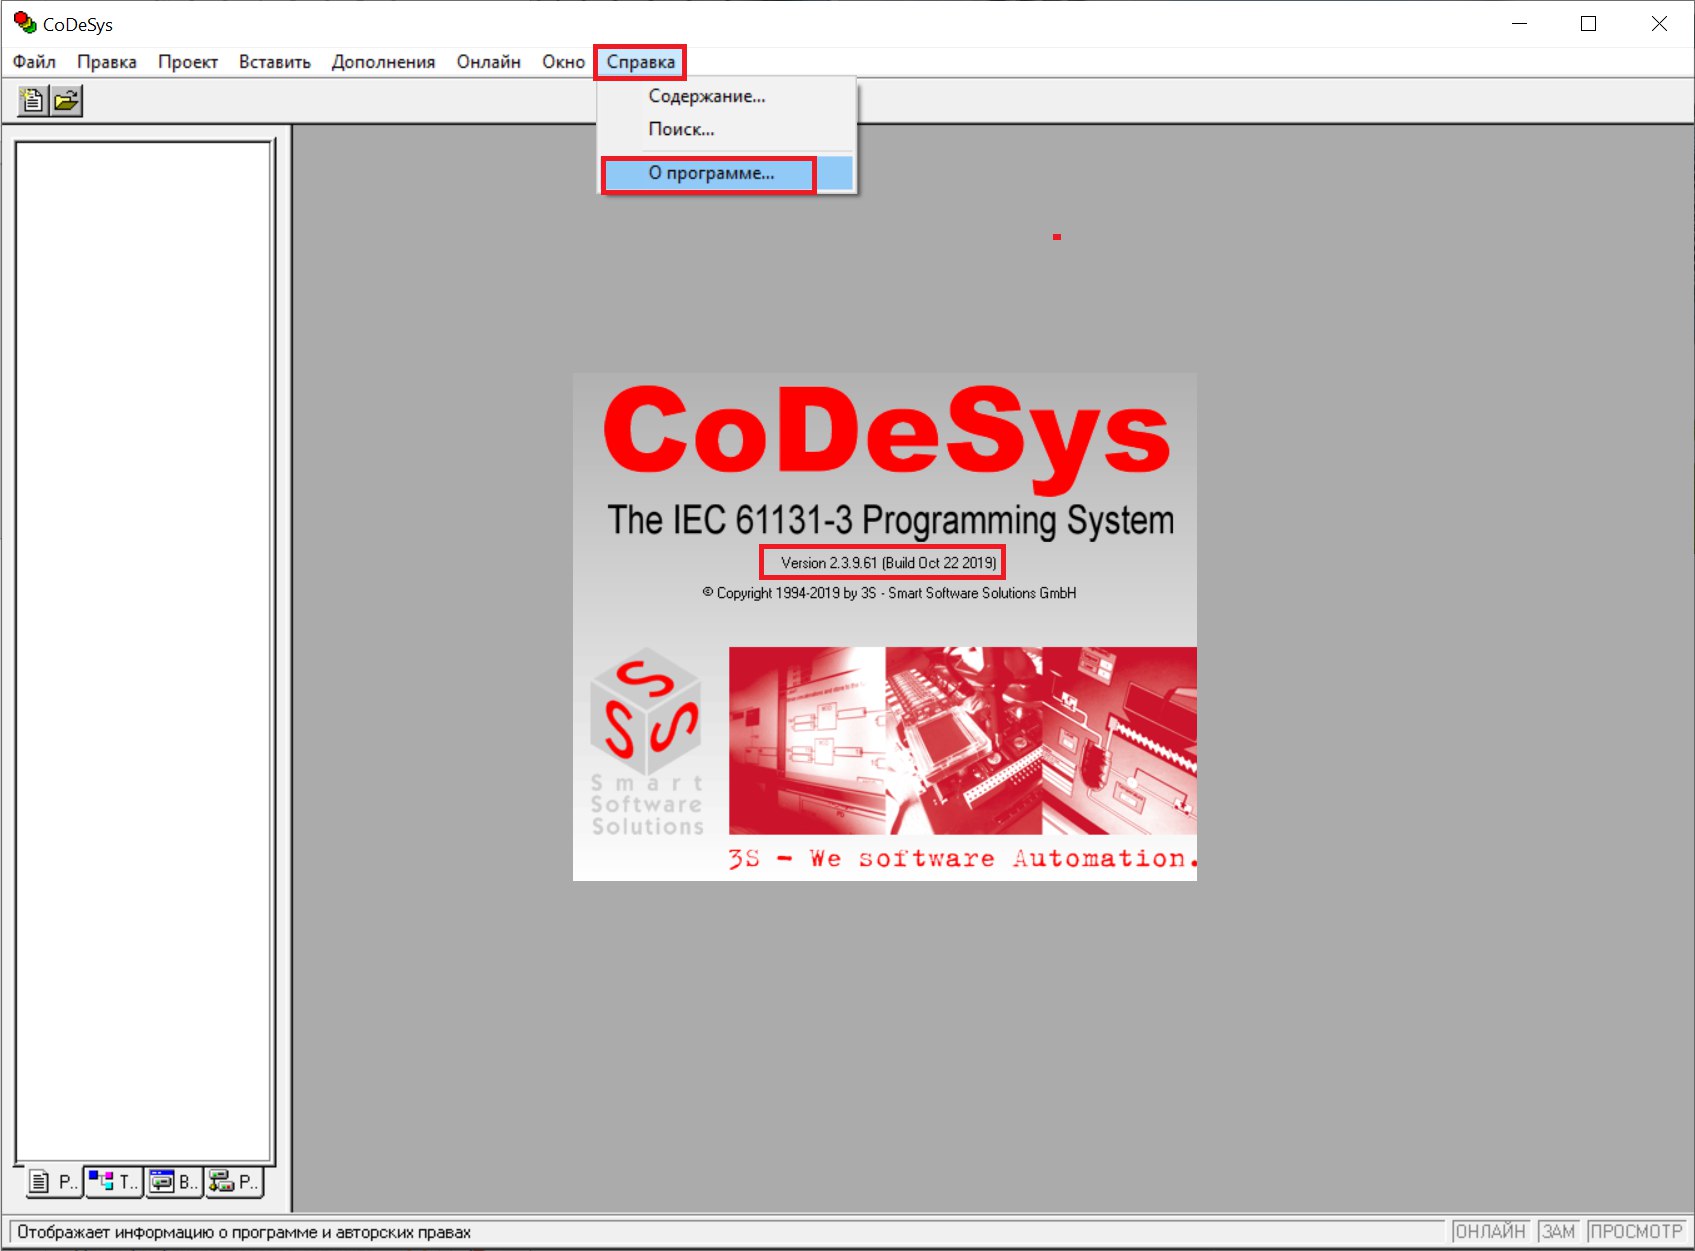Open the Дополнения menu
The image size is (1695, 1251).
(x=384, y=62)
